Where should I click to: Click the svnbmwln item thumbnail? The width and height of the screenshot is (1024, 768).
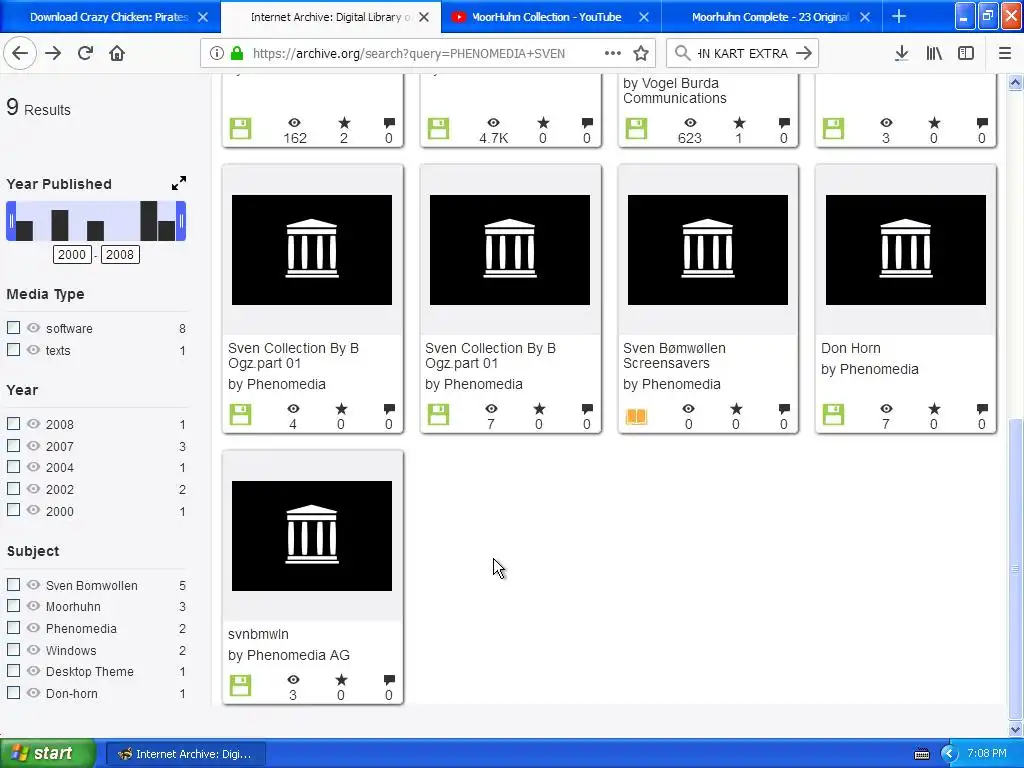pos(312,536)
